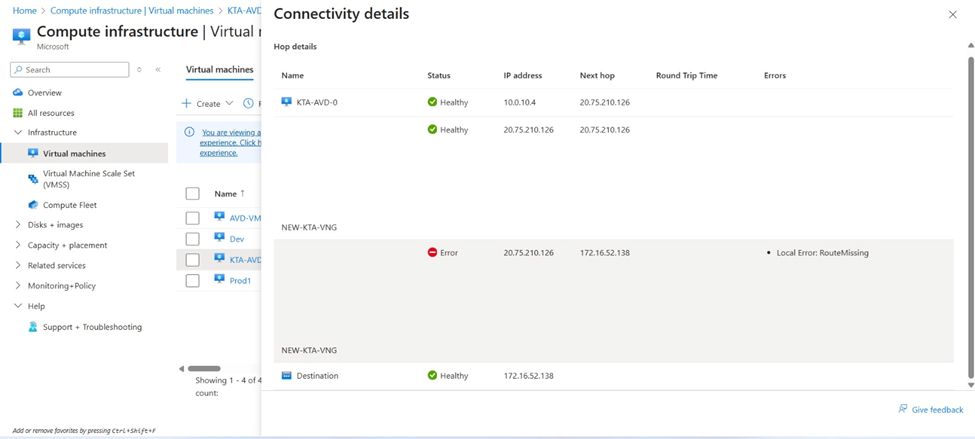This screenshot has height=439, width=975.
Task: Click the panel vertical scrollbar
Action: coord(971,218)
